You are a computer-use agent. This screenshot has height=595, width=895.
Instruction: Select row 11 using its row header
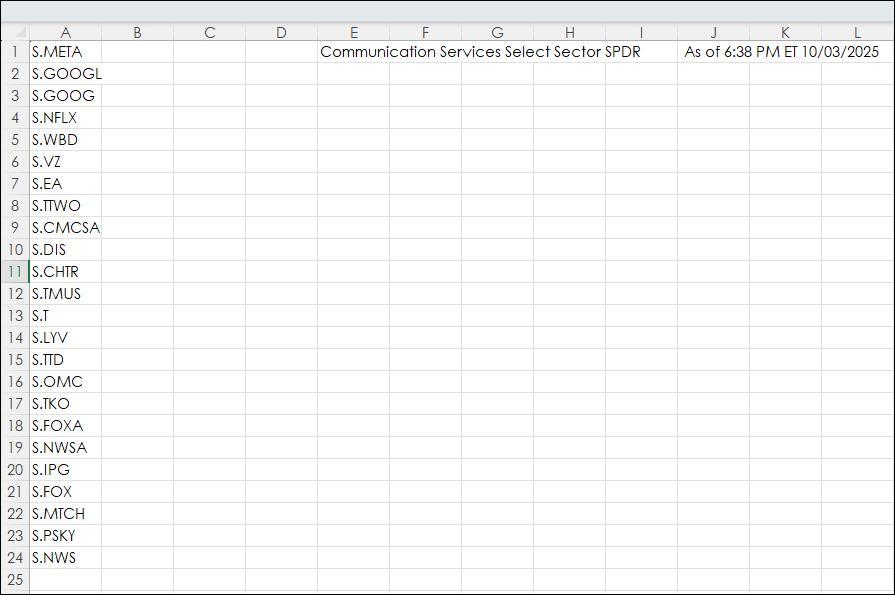15,272
